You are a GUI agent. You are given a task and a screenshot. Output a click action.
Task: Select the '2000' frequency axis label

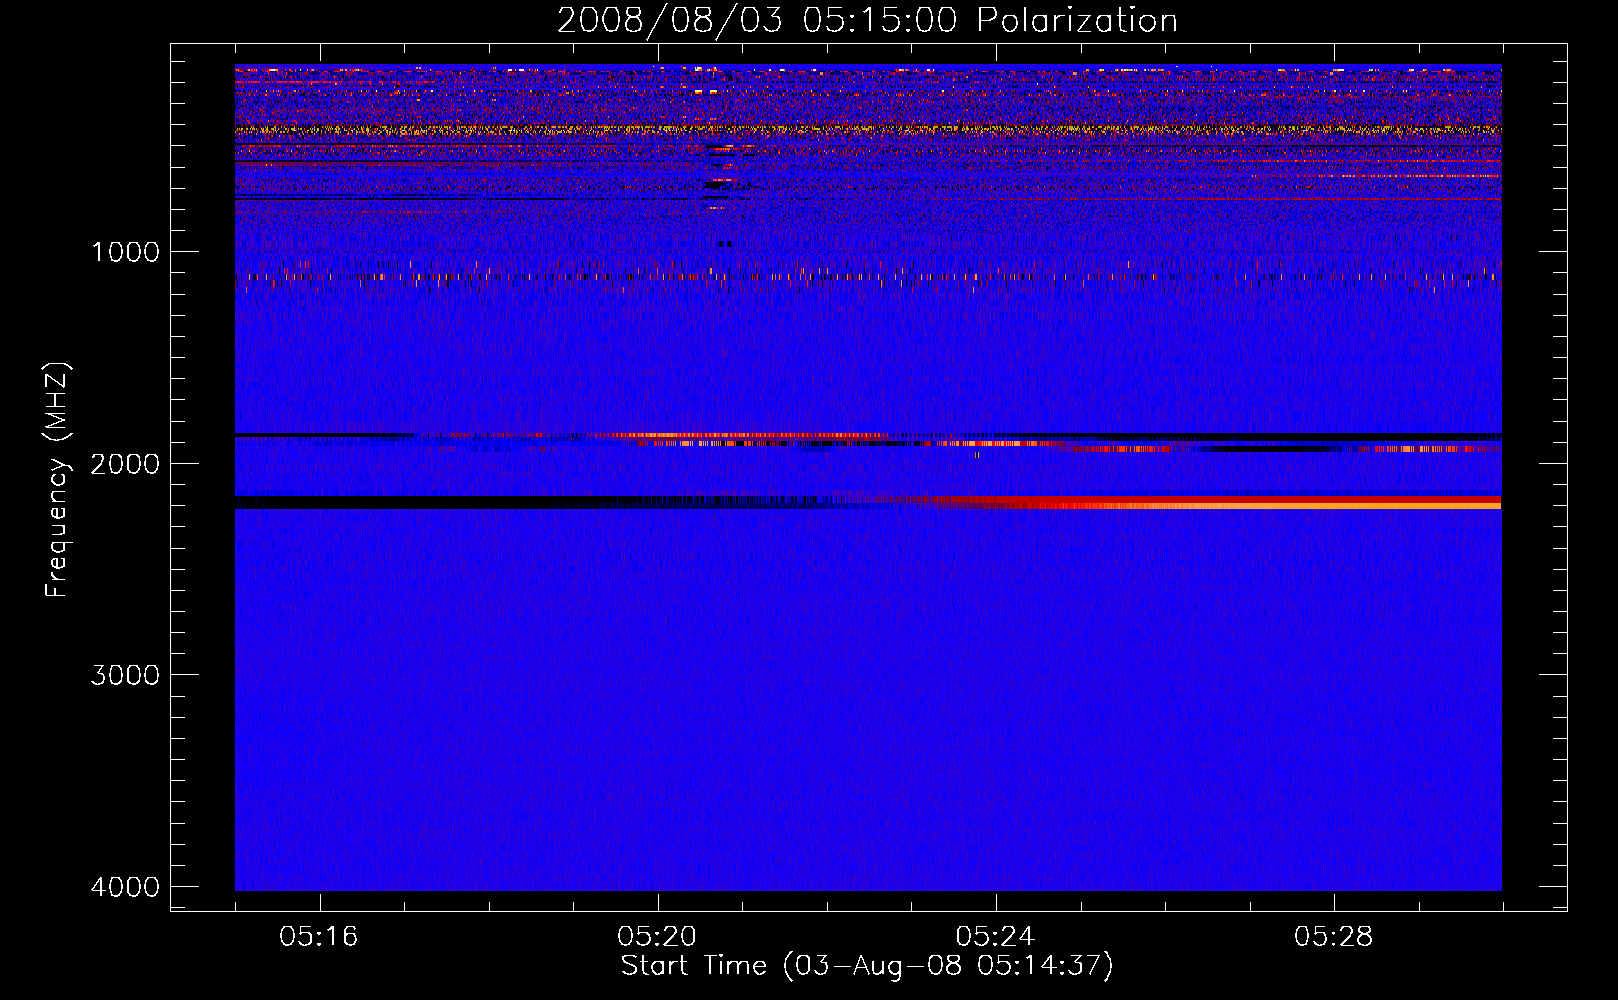pos(125,464)
